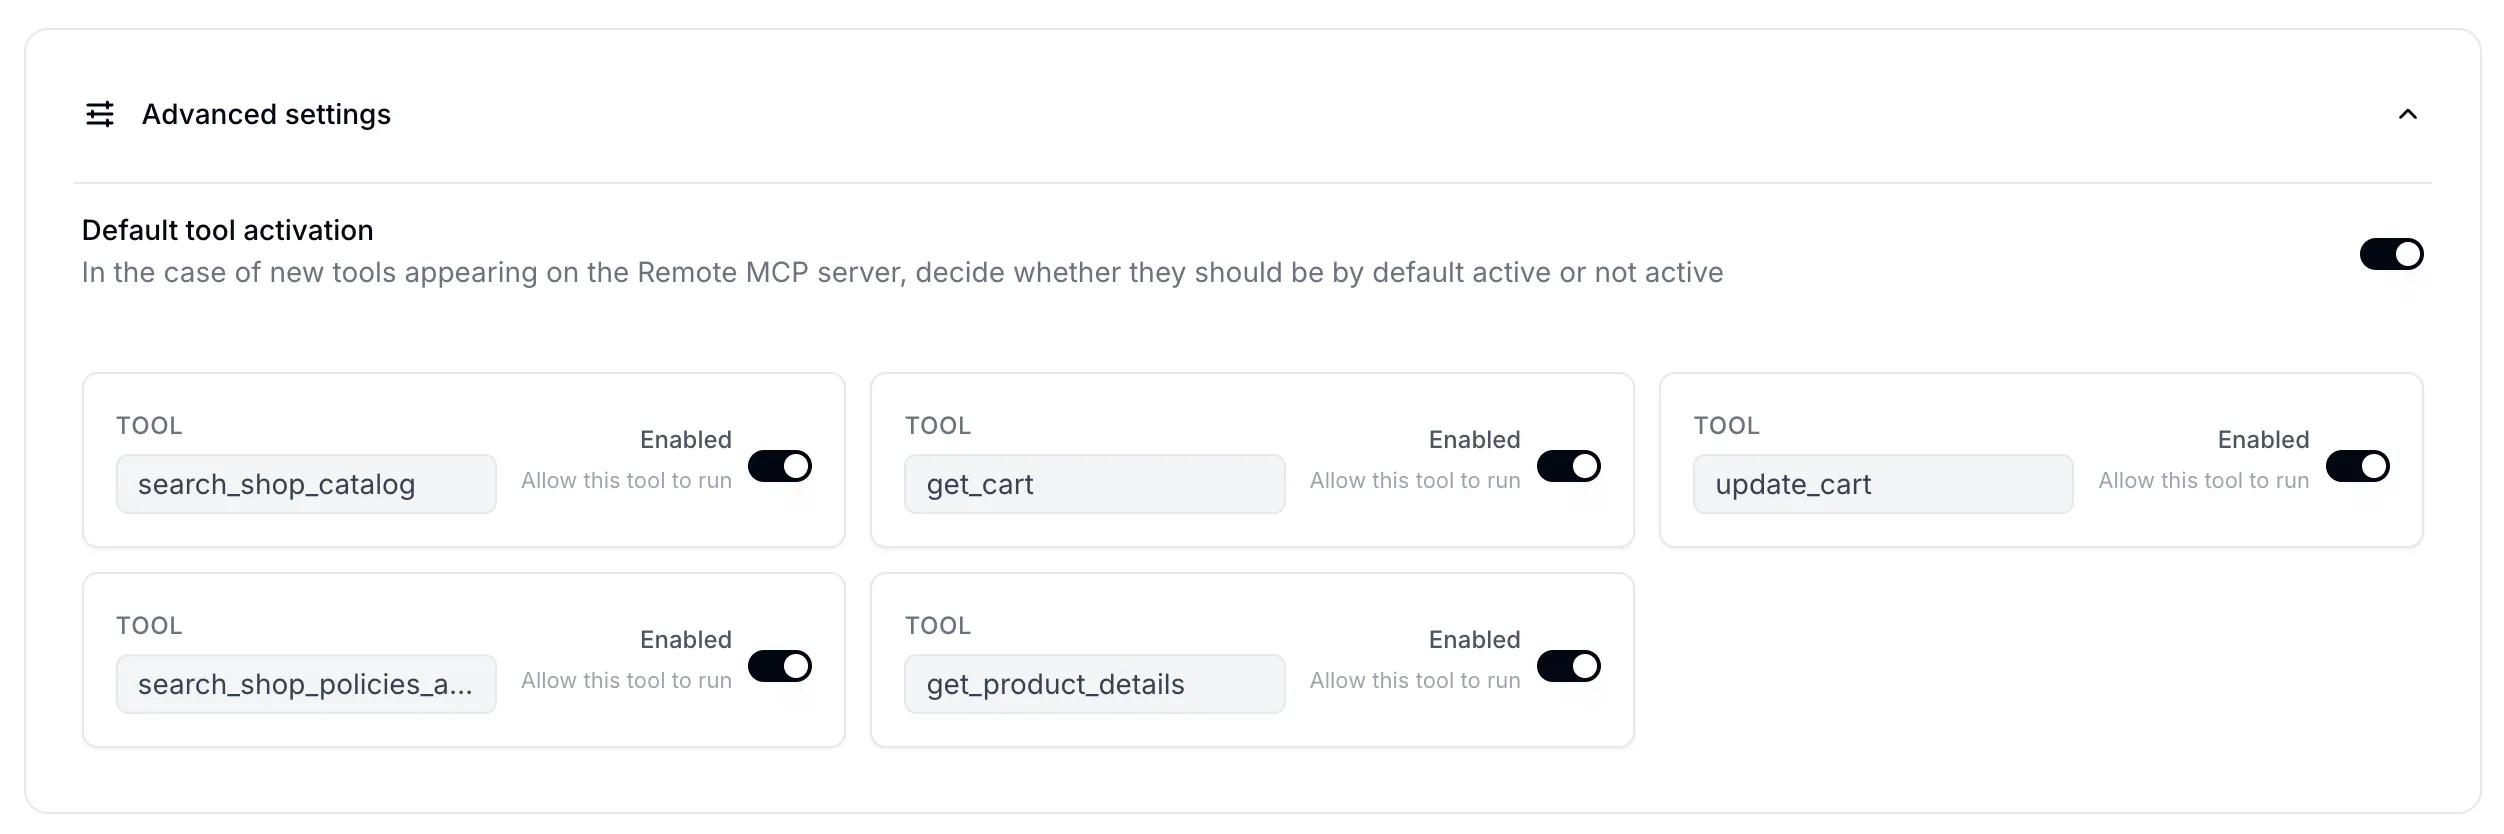Click the search_shop_catalog name field
Image resolution: width=2504 pixels, height=834 pixels.
(306, 484)
